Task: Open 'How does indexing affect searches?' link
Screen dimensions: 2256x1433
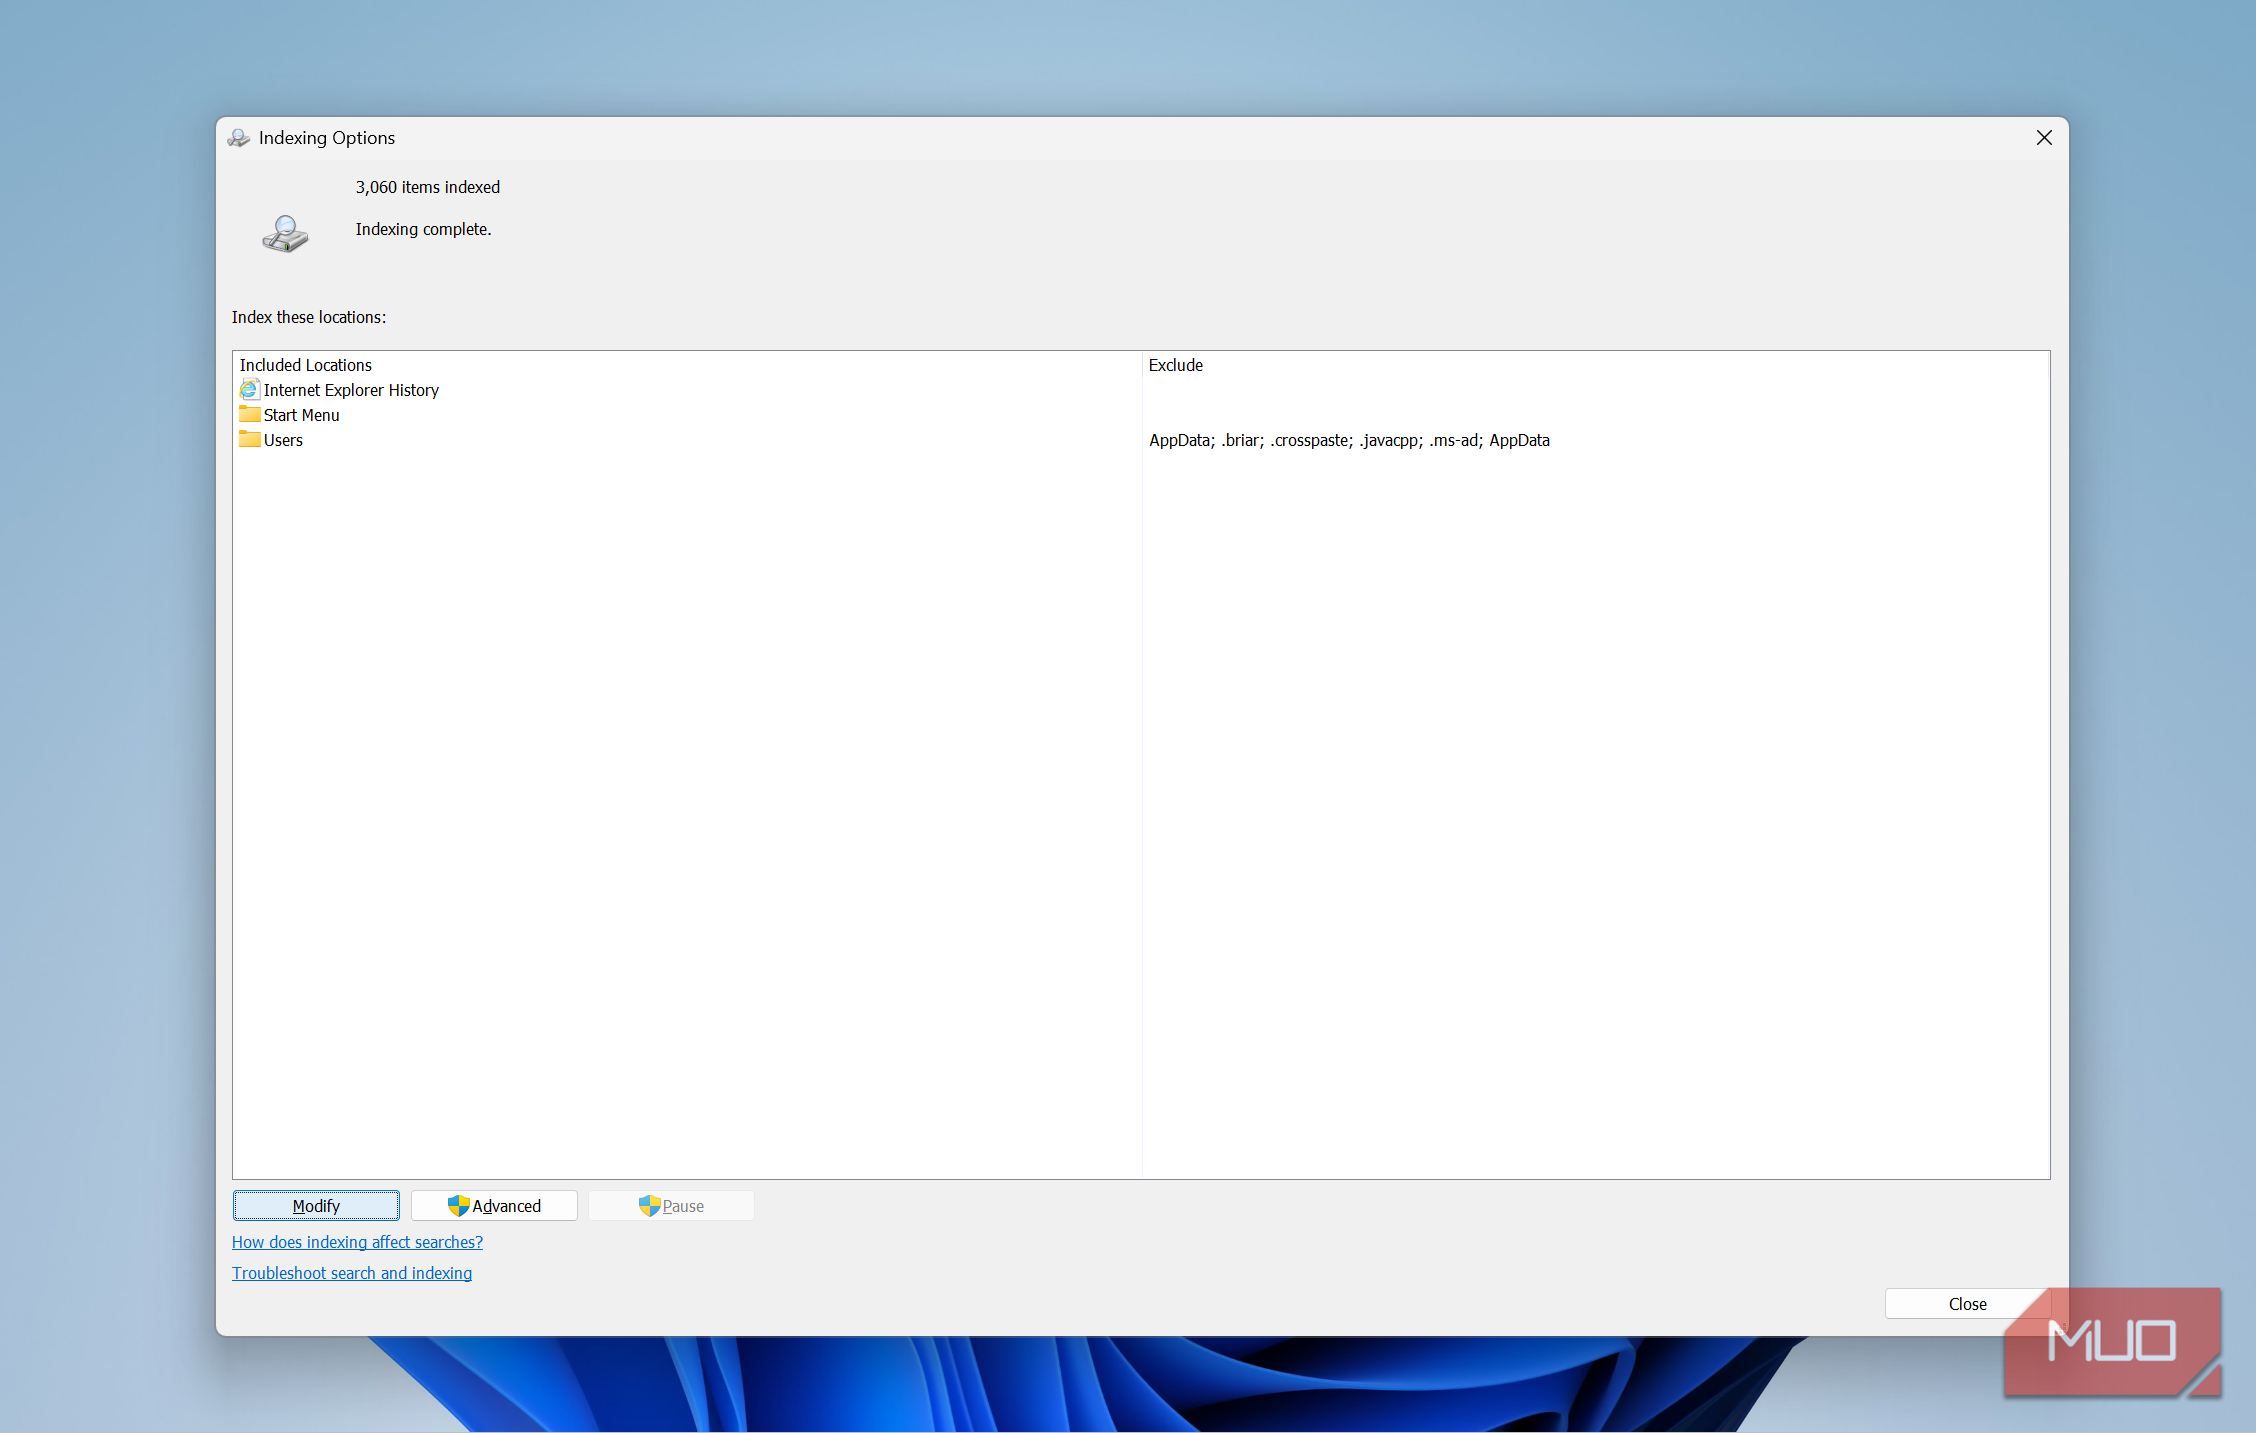Action: click(357, 1241)
